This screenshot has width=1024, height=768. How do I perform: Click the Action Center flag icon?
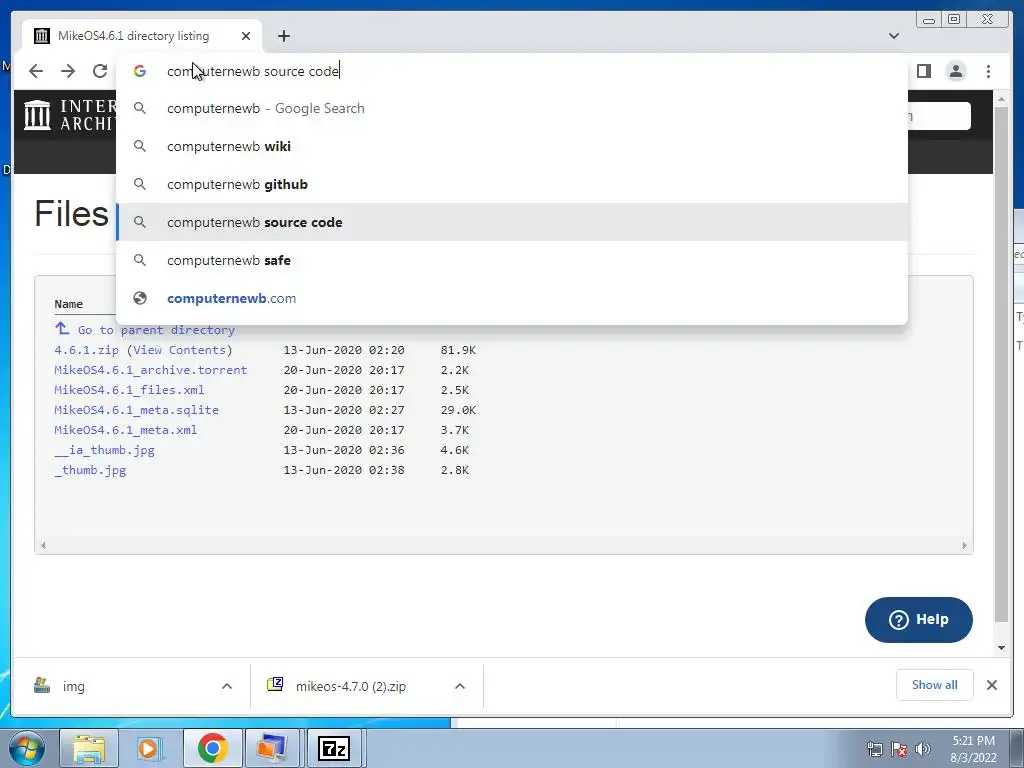(899, 749)
